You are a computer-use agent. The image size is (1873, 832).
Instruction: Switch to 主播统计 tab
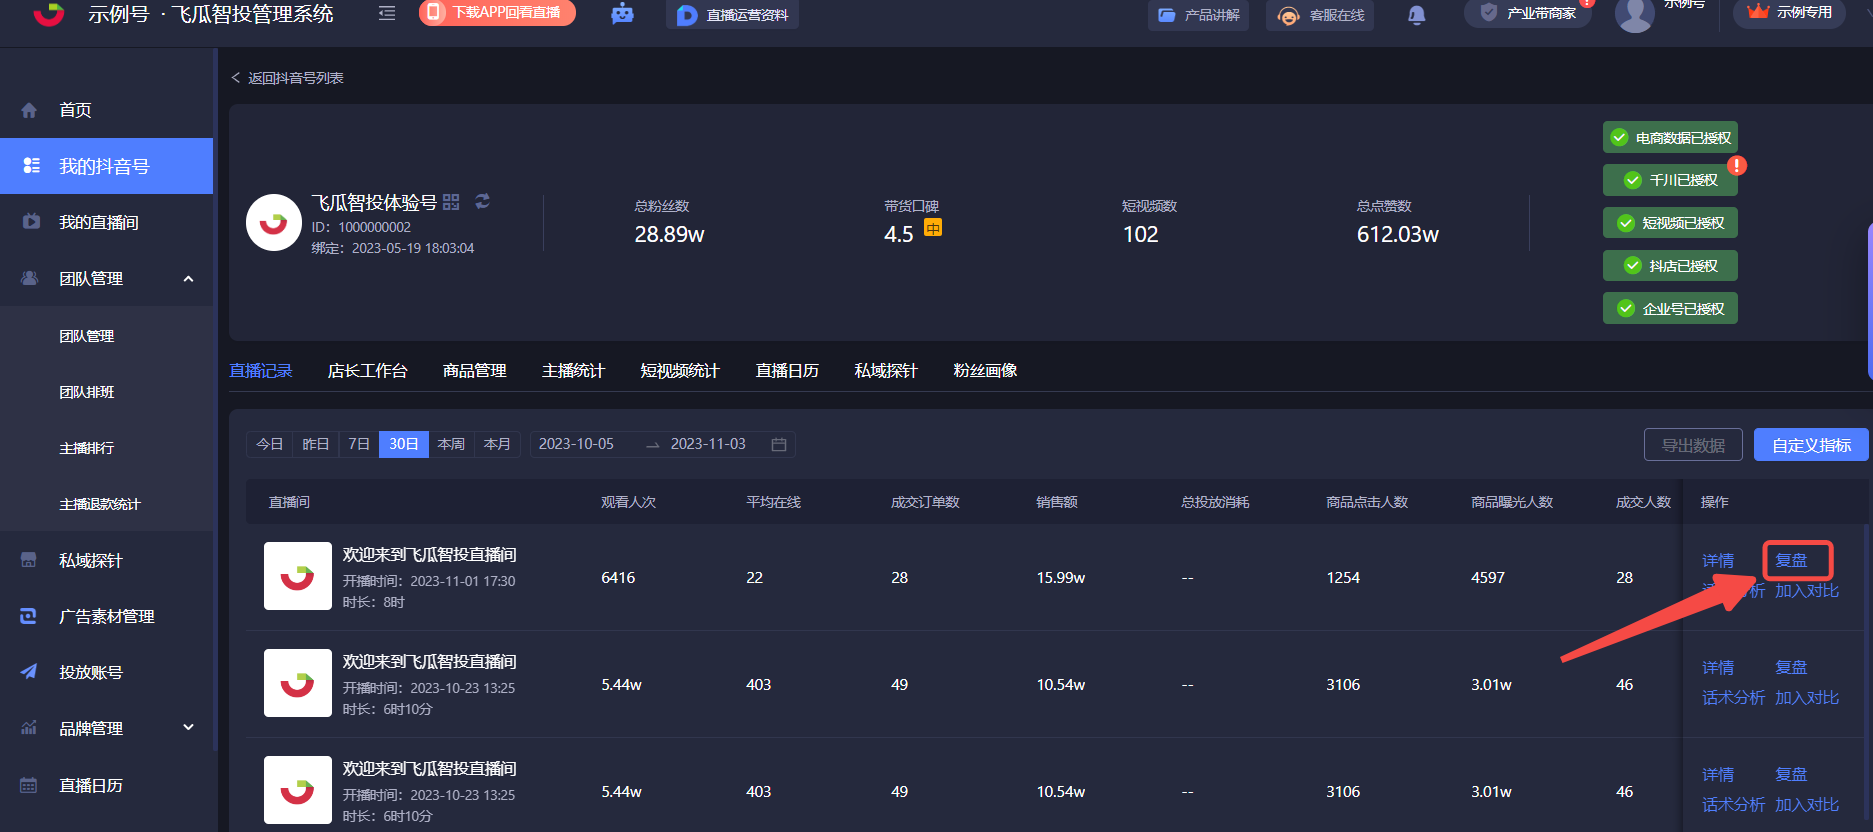coord(573,371)
